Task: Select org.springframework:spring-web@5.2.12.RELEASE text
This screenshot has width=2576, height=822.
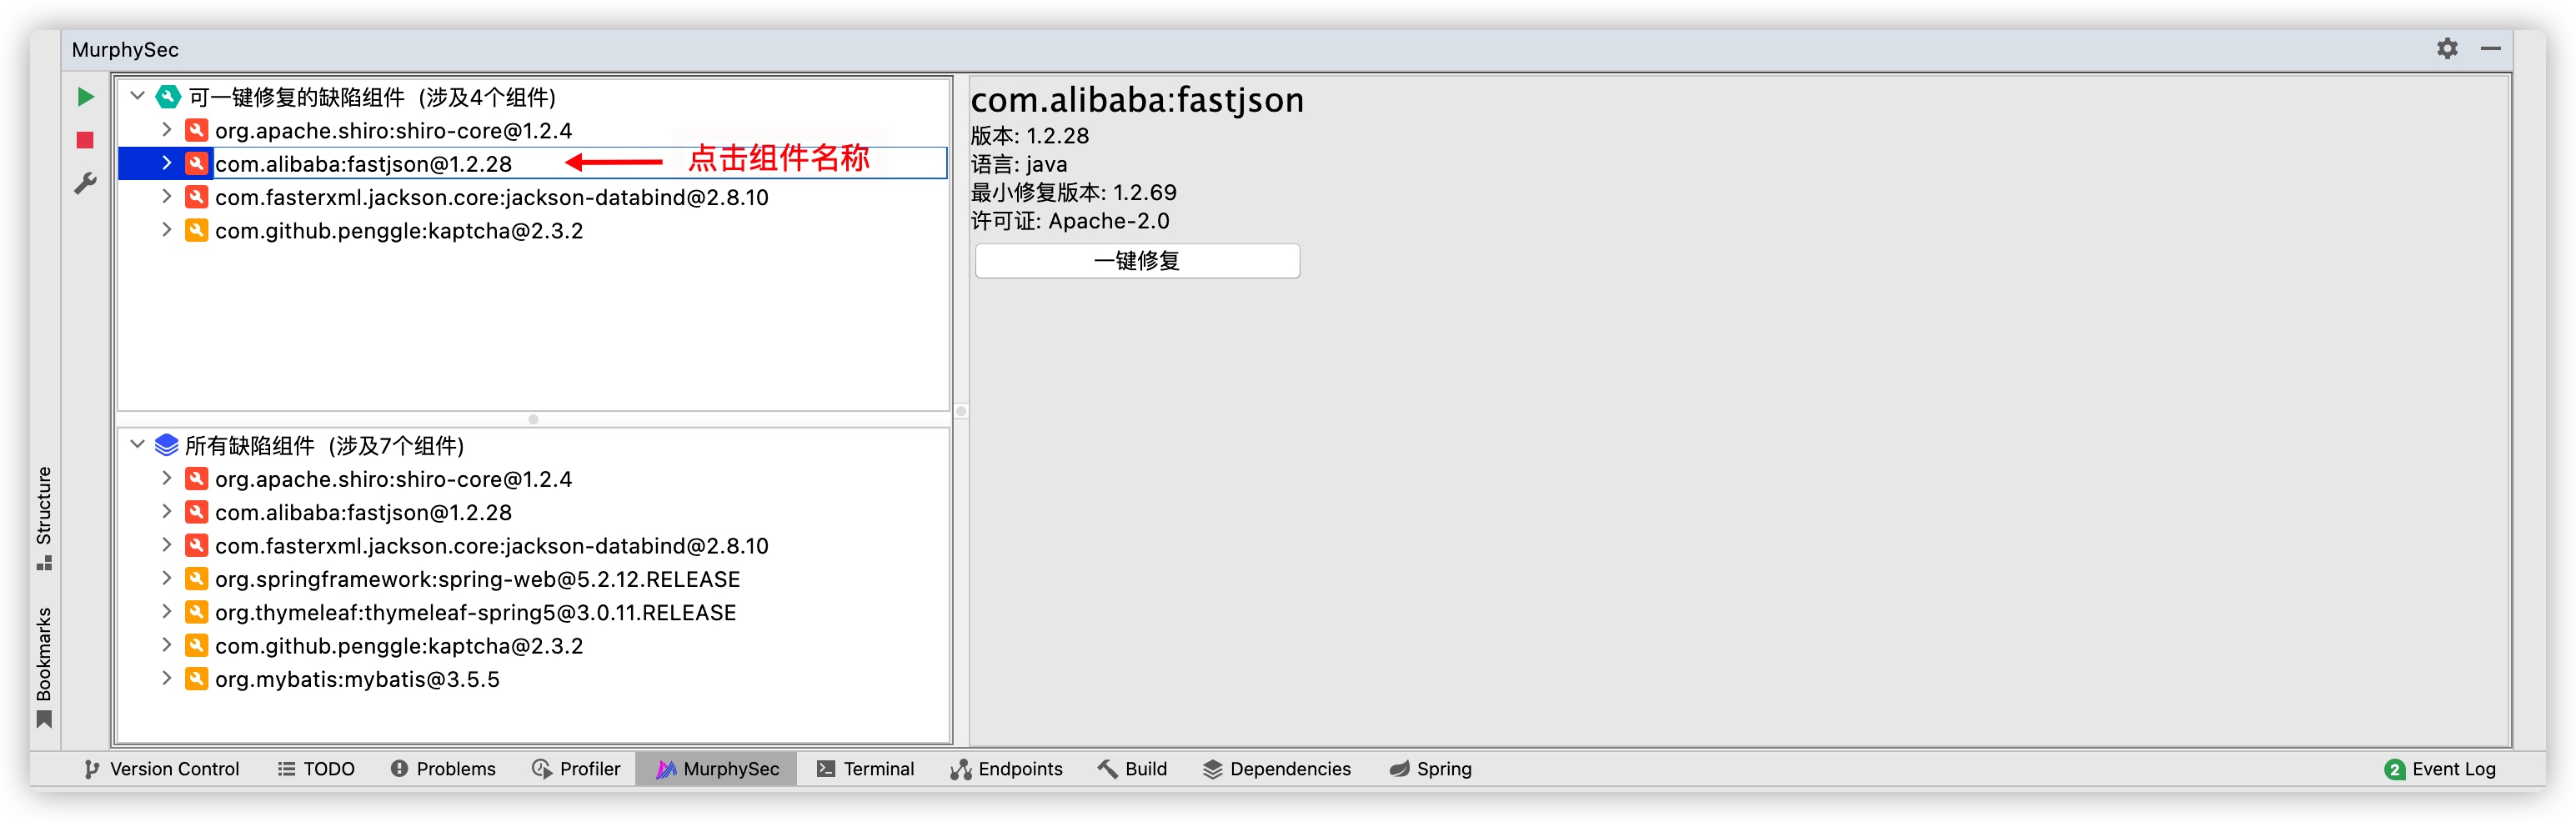Action: point(478,579)
